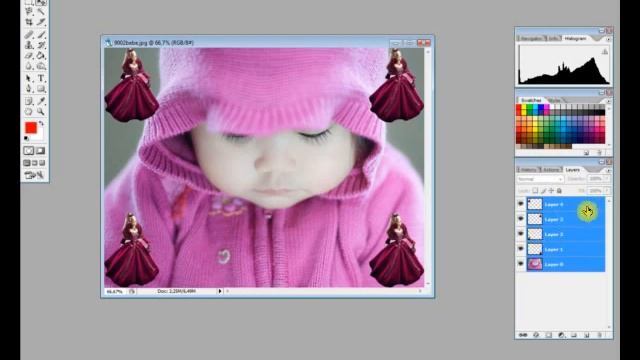
Task: Select the Path Selection tool
Action: (x=29, y=78)
